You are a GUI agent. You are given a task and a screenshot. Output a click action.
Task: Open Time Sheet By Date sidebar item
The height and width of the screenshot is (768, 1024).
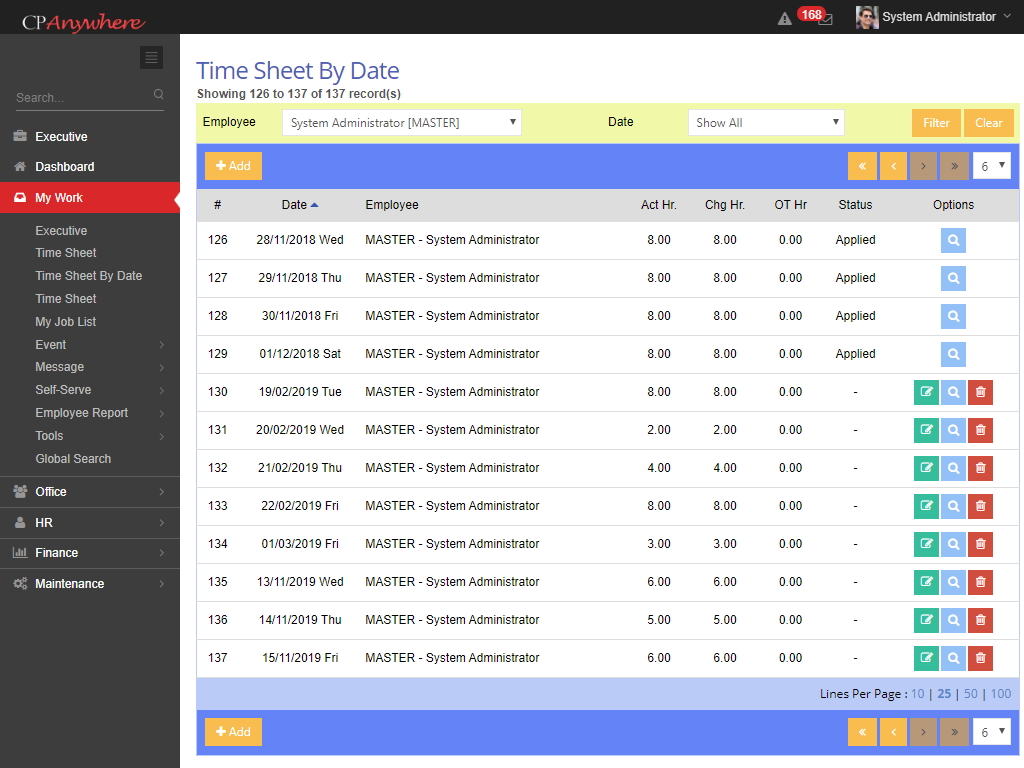(x=89, y=276)
